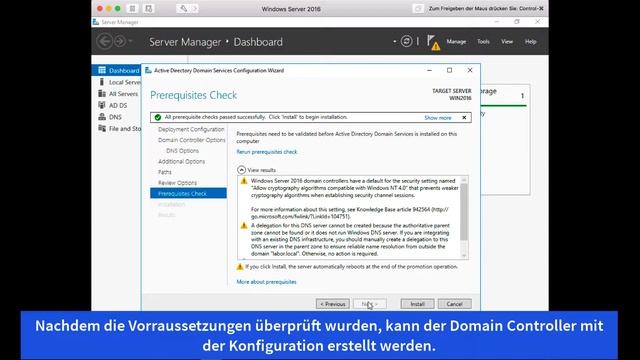
Task: Dismiss the prerequisite success message
Action: (464, 118)
